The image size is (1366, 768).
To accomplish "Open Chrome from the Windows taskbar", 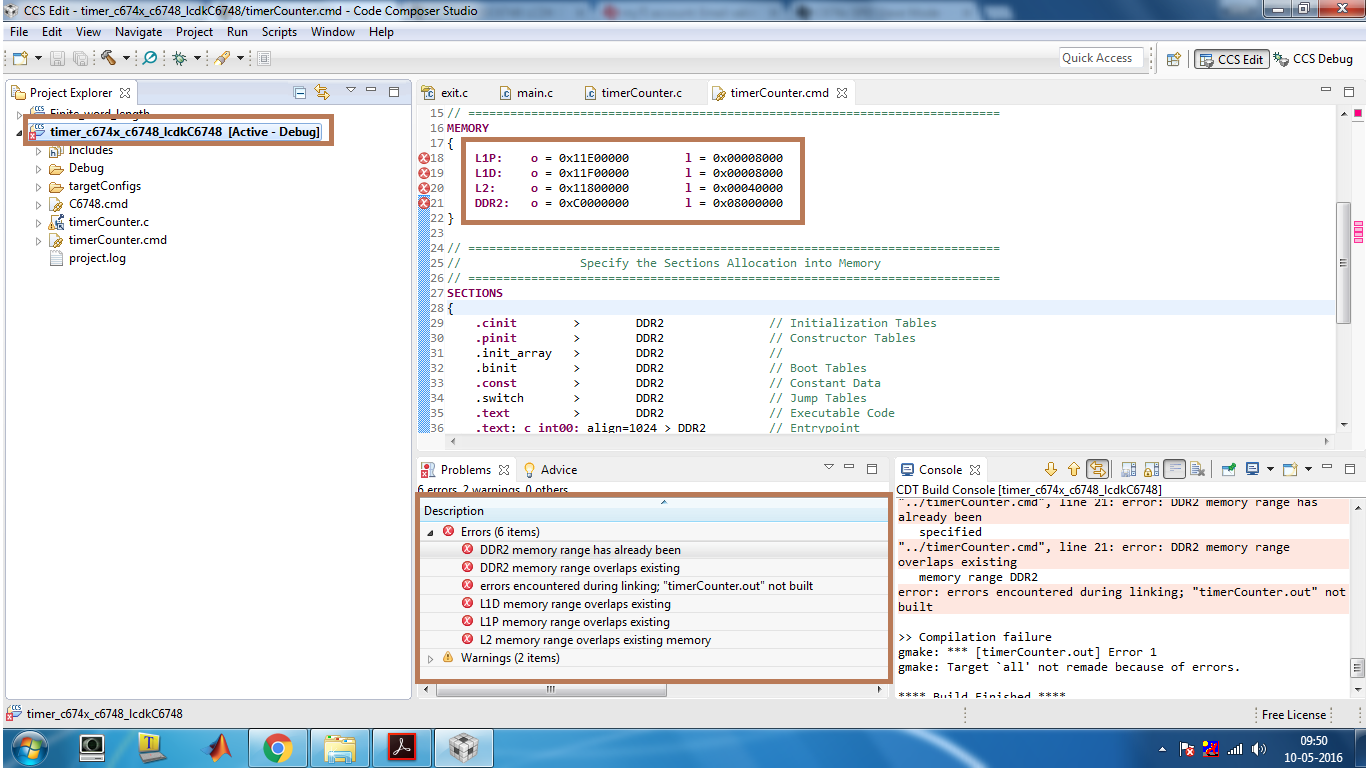I will coord(277,748).
